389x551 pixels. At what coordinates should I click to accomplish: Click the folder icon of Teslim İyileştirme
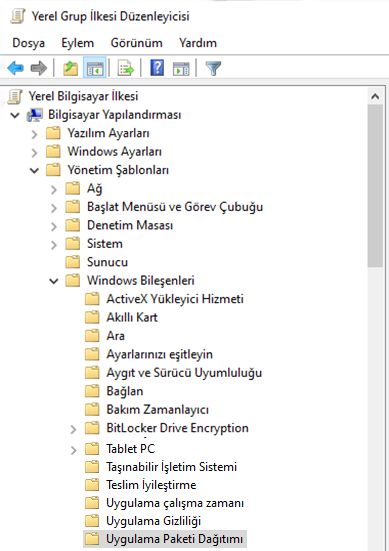click(92, 485)
